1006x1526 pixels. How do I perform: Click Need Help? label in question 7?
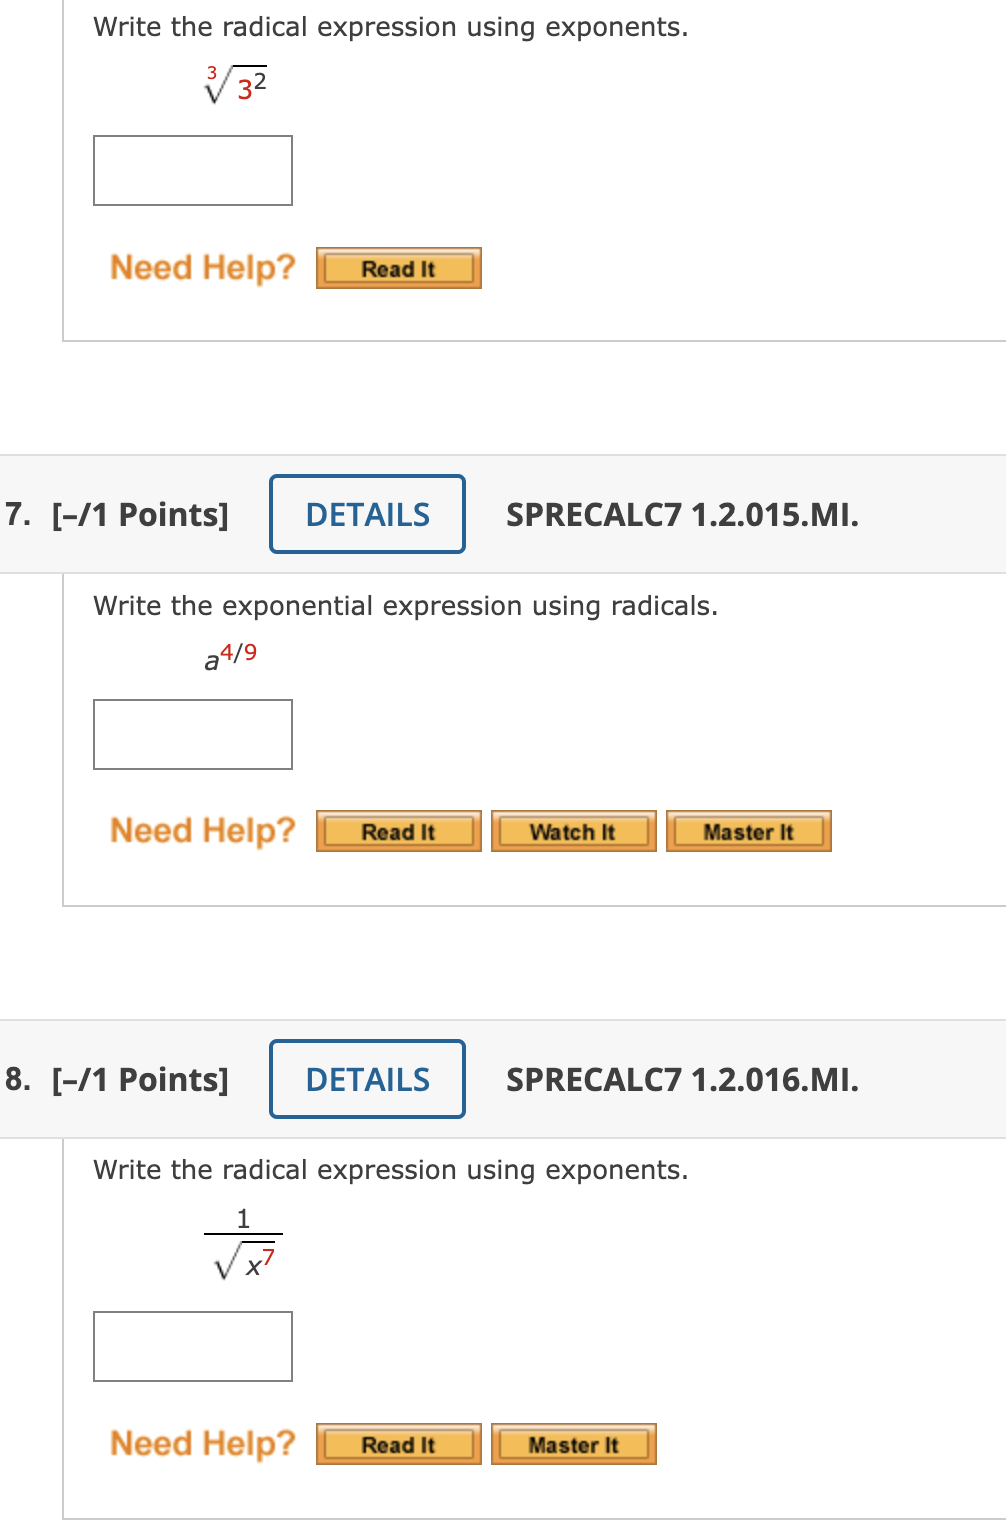[x=202, y=830]
